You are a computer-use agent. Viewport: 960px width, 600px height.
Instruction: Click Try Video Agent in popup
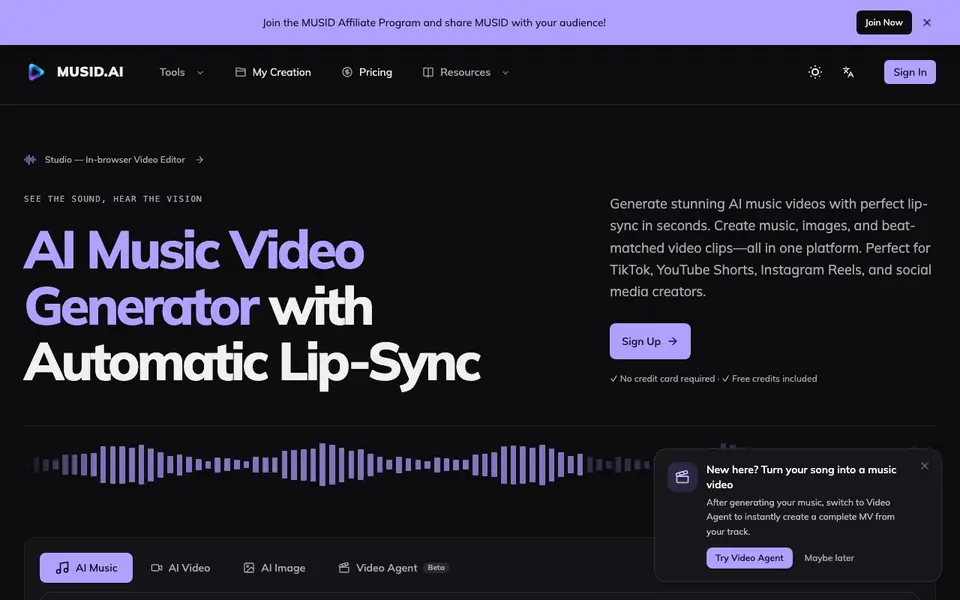pyautogui.click(x=749, y=558)
